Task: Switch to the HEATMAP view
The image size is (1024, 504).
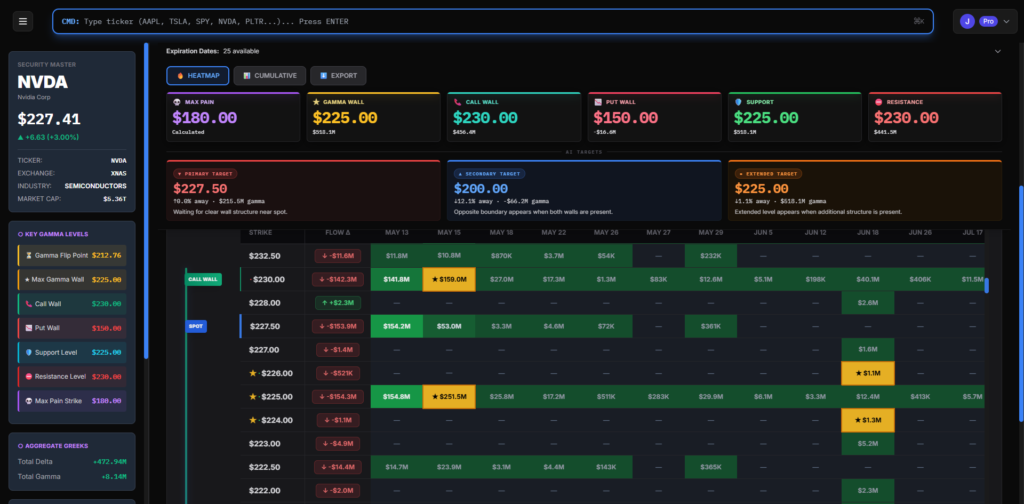Action: pos(197,76)
